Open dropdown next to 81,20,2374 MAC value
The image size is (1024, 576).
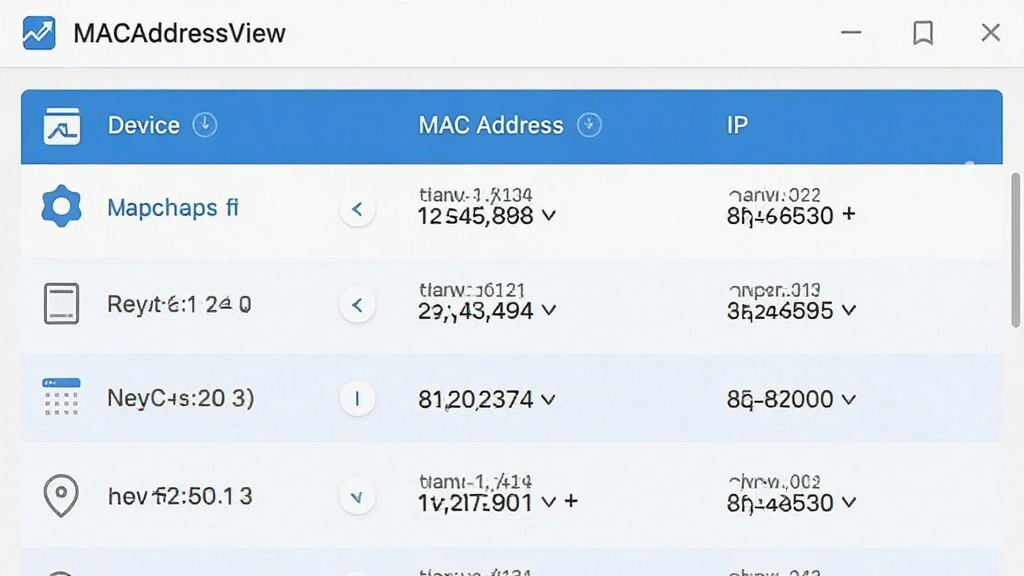pos(548,399)
